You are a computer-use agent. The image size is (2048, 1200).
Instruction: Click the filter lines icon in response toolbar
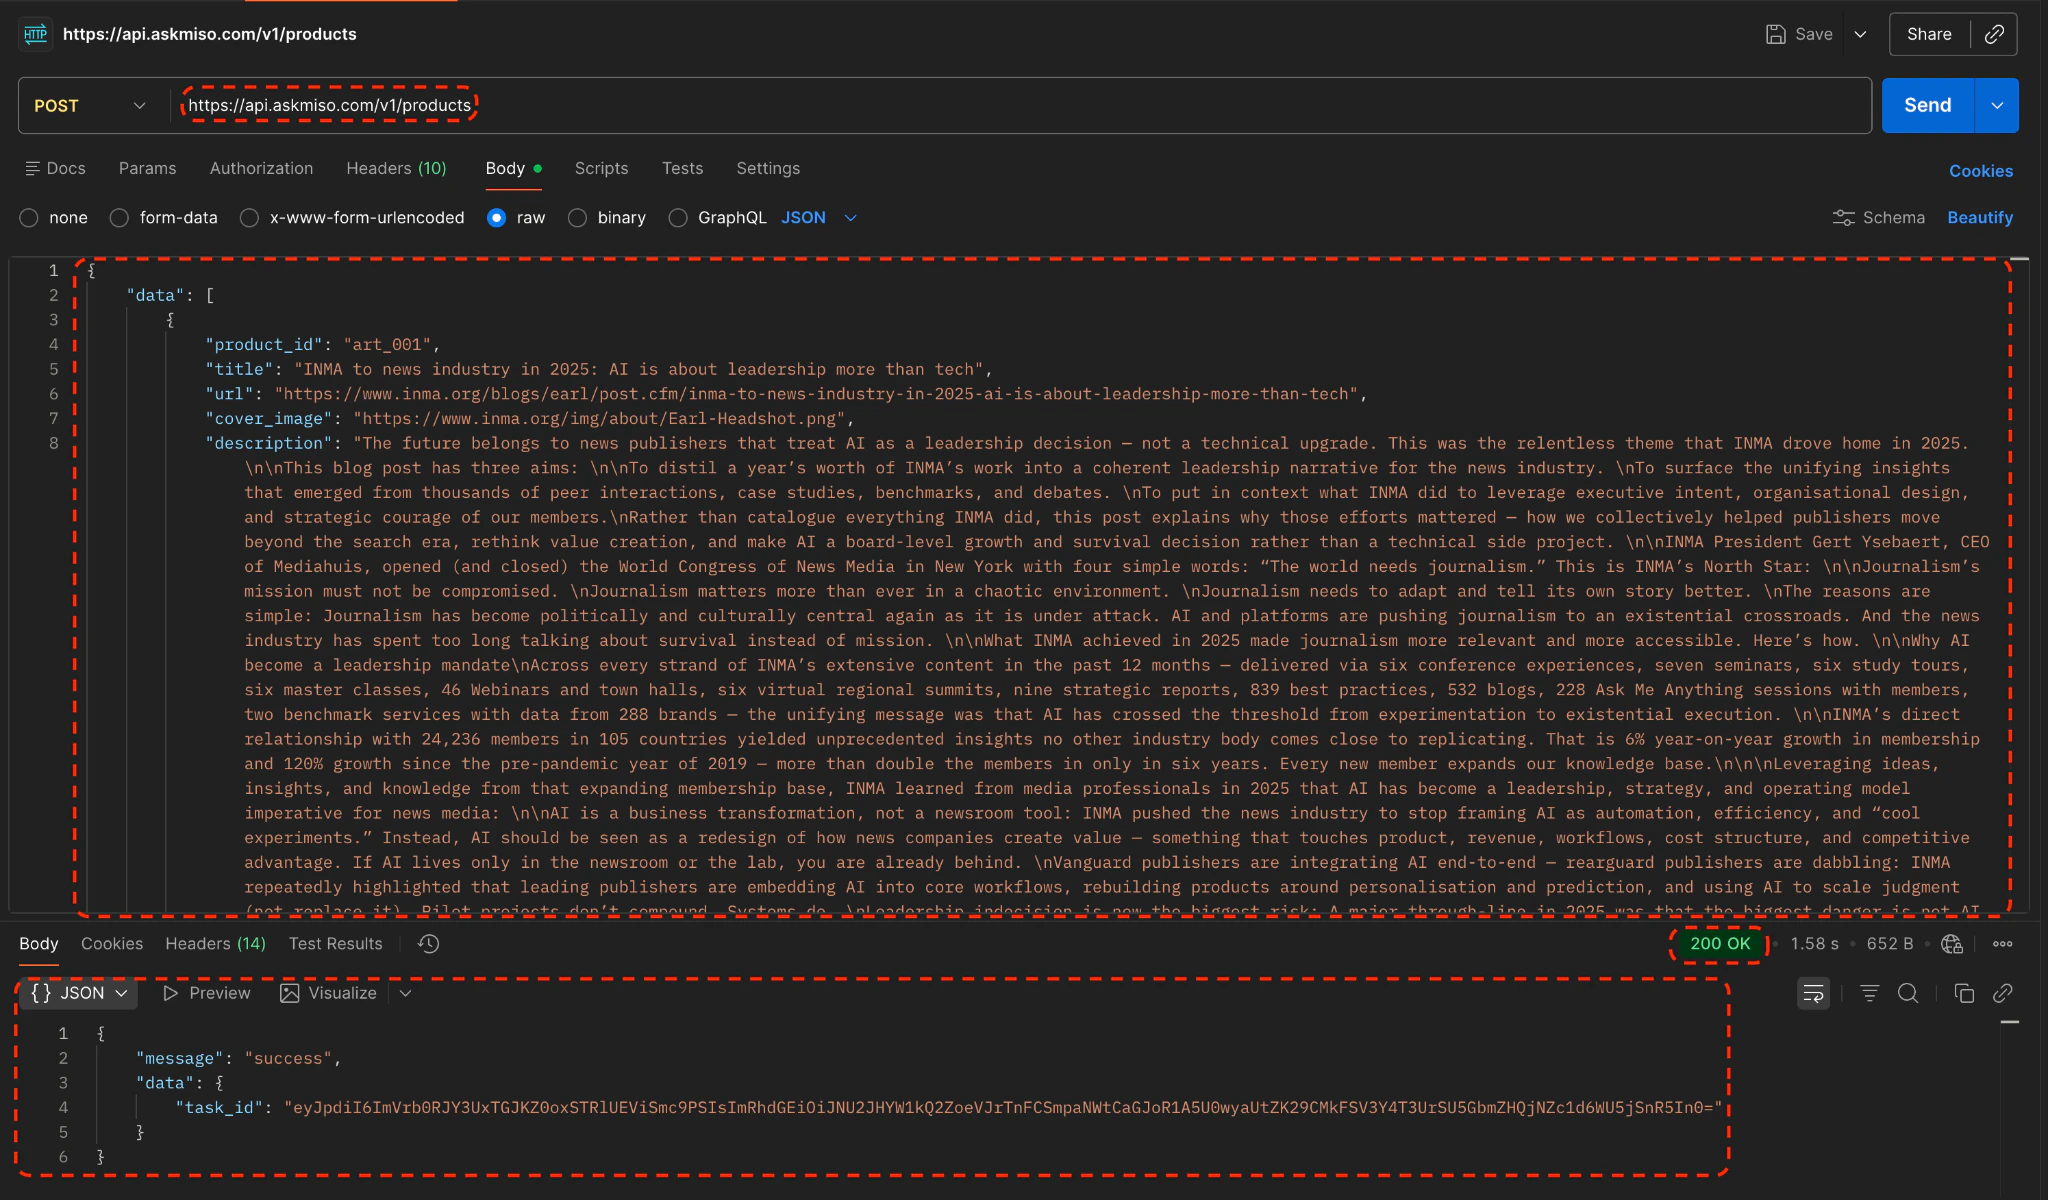pos(1868,993)
